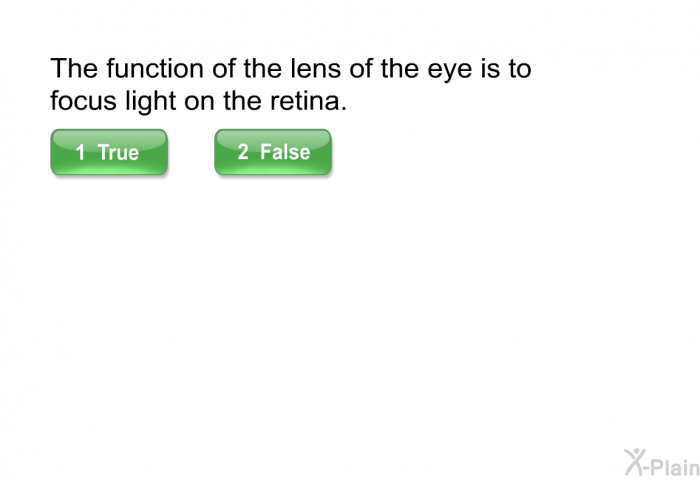This screenshot has height=480, width=700.
Task: Click the number 2 on the False button
Action: coord(243,153)
